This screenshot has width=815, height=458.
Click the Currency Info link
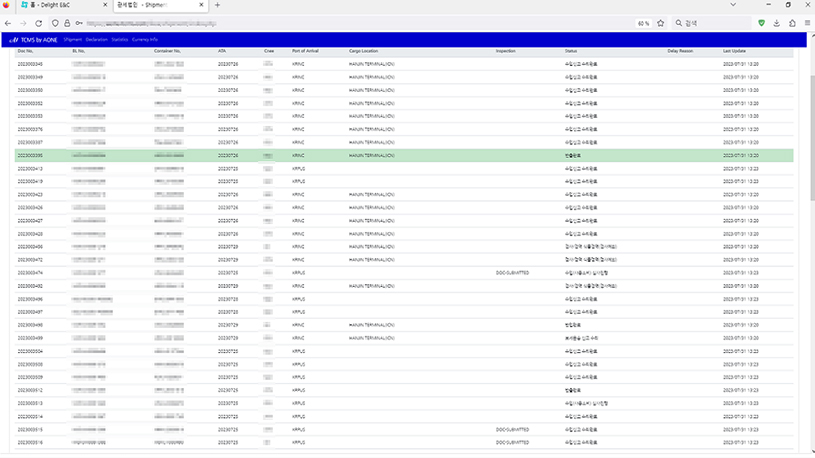click(145, 39)
